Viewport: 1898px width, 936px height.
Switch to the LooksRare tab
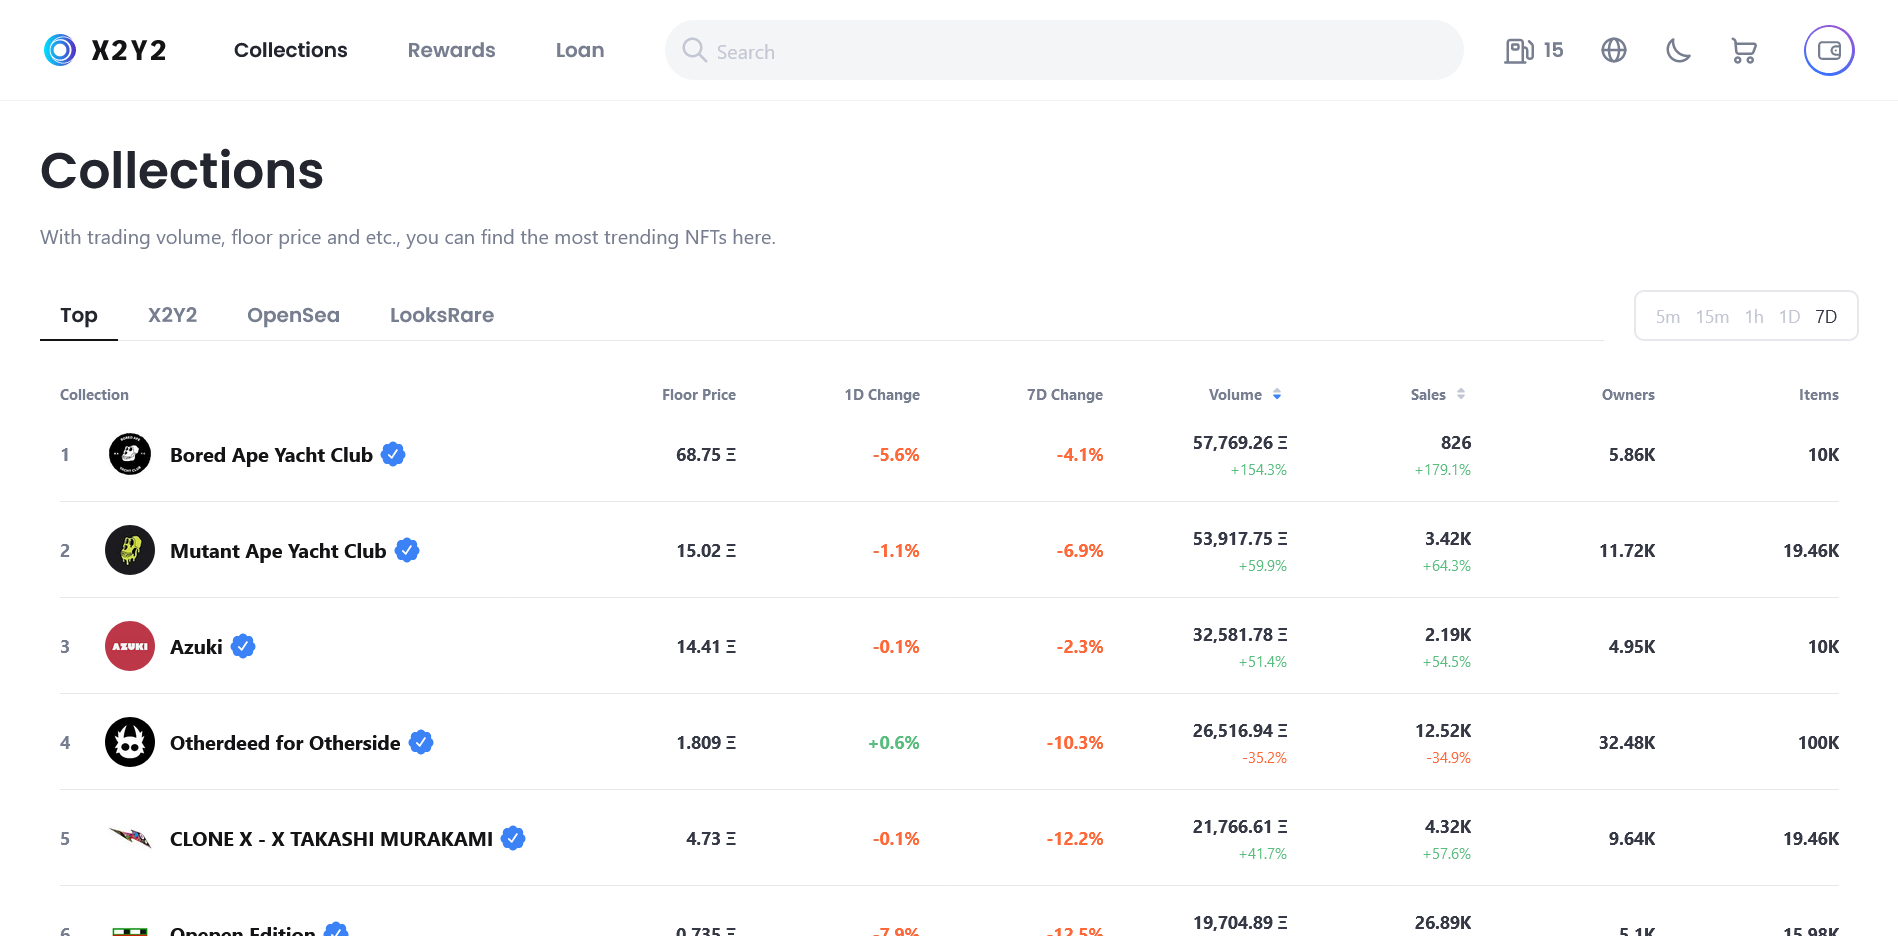(442, 315)
